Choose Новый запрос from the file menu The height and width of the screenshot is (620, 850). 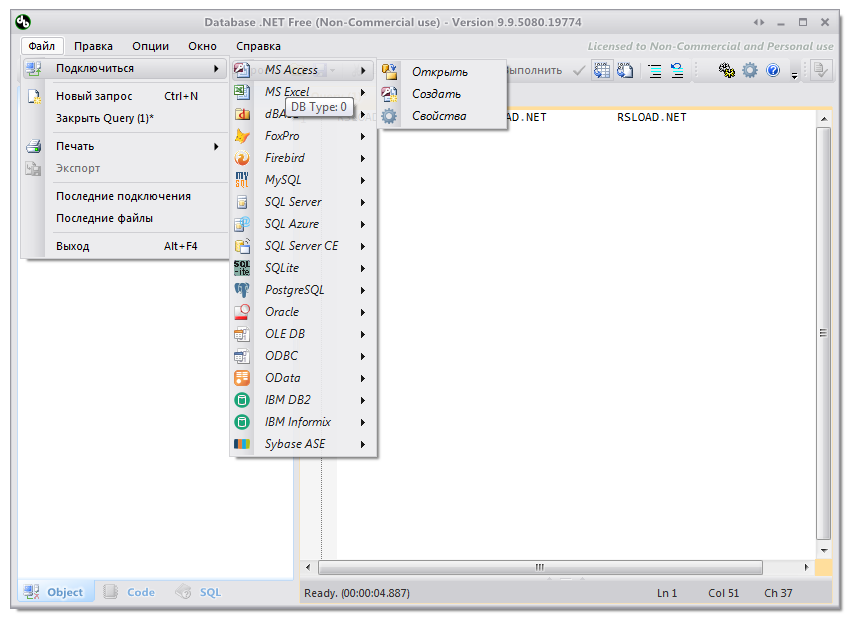point(94,96)
